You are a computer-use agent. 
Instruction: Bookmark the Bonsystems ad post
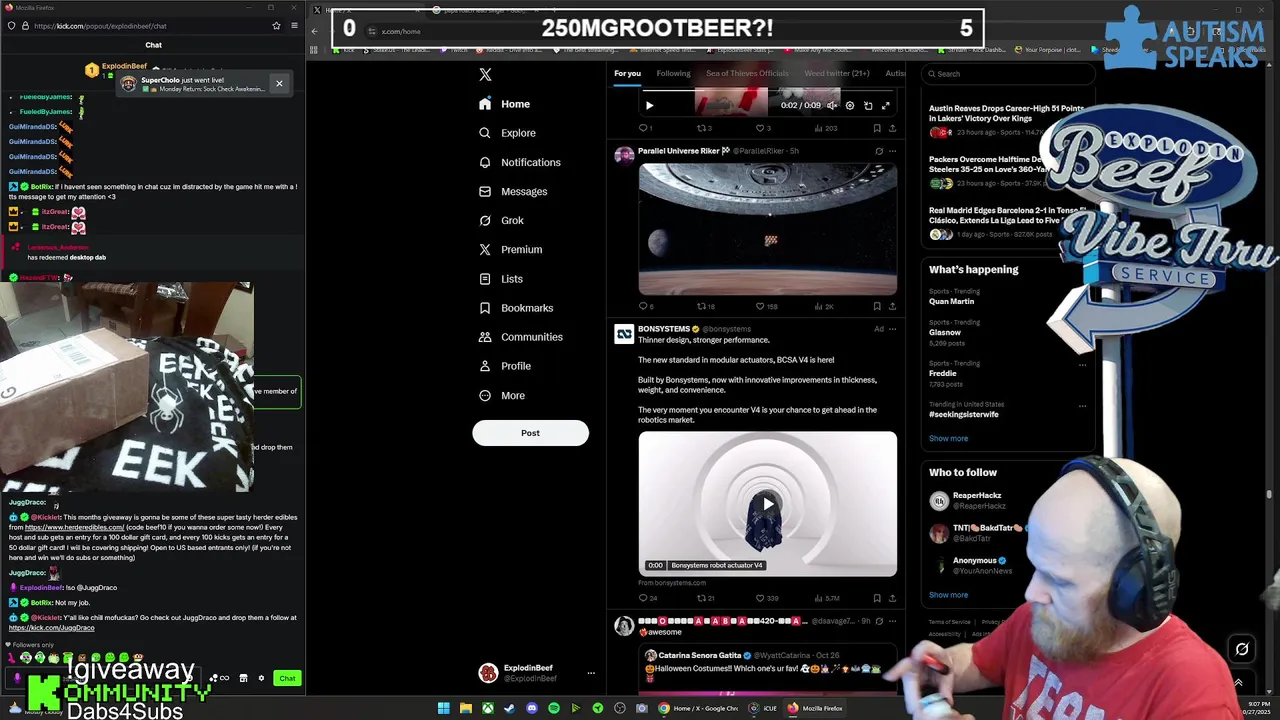pyautogui.click(x=877, y=598)
